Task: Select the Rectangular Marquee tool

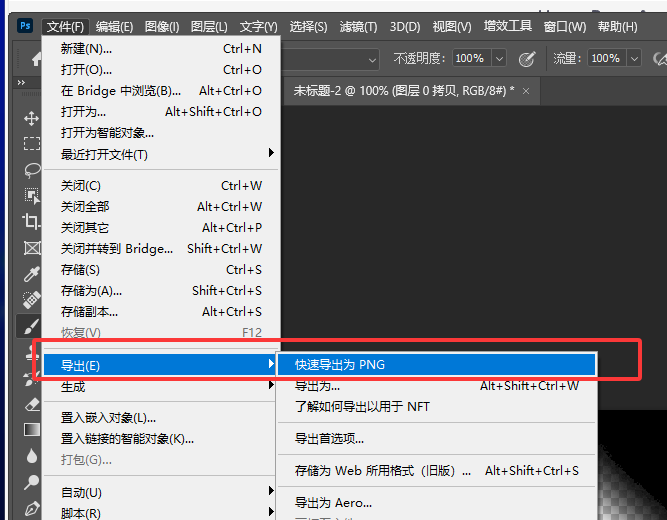Action: pos(31,143)
